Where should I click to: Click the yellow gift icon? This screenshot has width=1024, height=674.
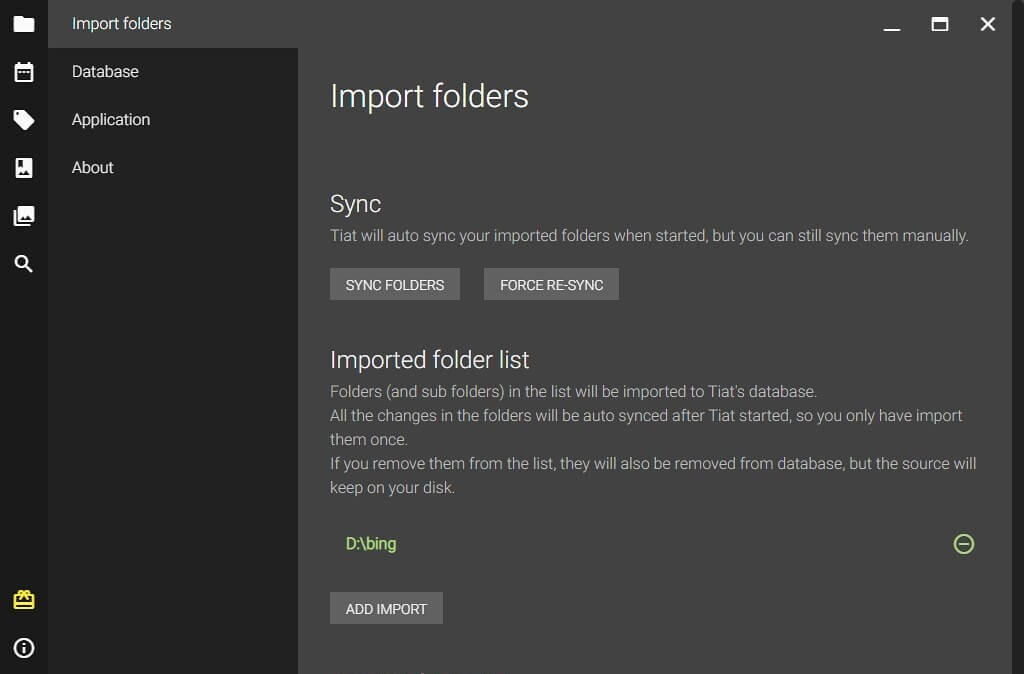[x=24, y=600]
